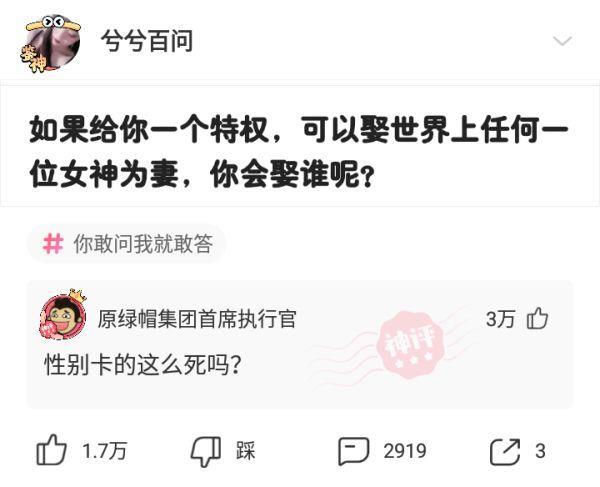This screenshot has width=600, height=487.
Task: View the 原绿帽集团首席执行官 commenter avatar
Action: coord(62,316)
